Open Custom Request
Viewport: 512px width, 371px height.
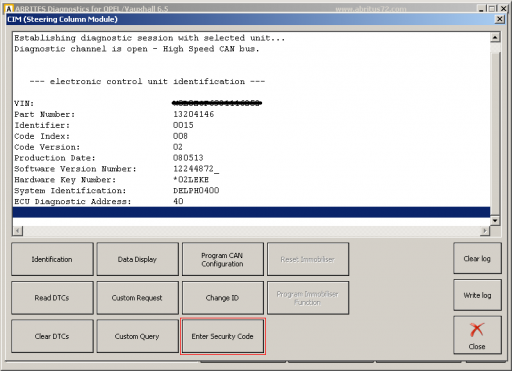[x=137, y=298]
